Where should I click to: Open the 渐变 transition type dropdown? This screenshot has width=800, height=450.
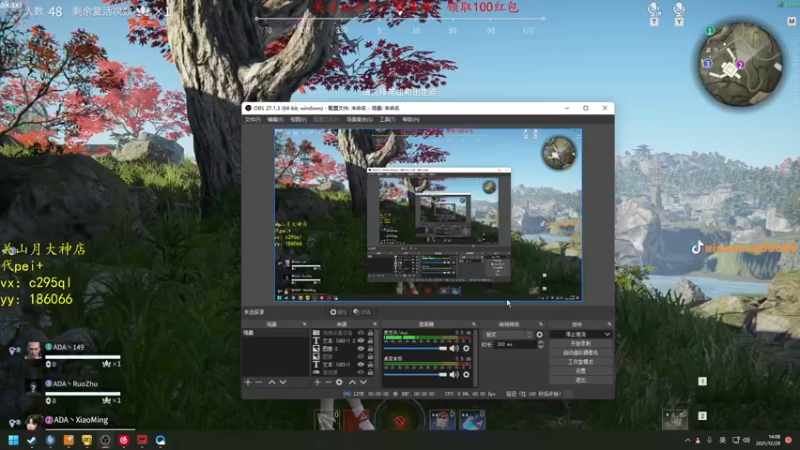(508, 335)
